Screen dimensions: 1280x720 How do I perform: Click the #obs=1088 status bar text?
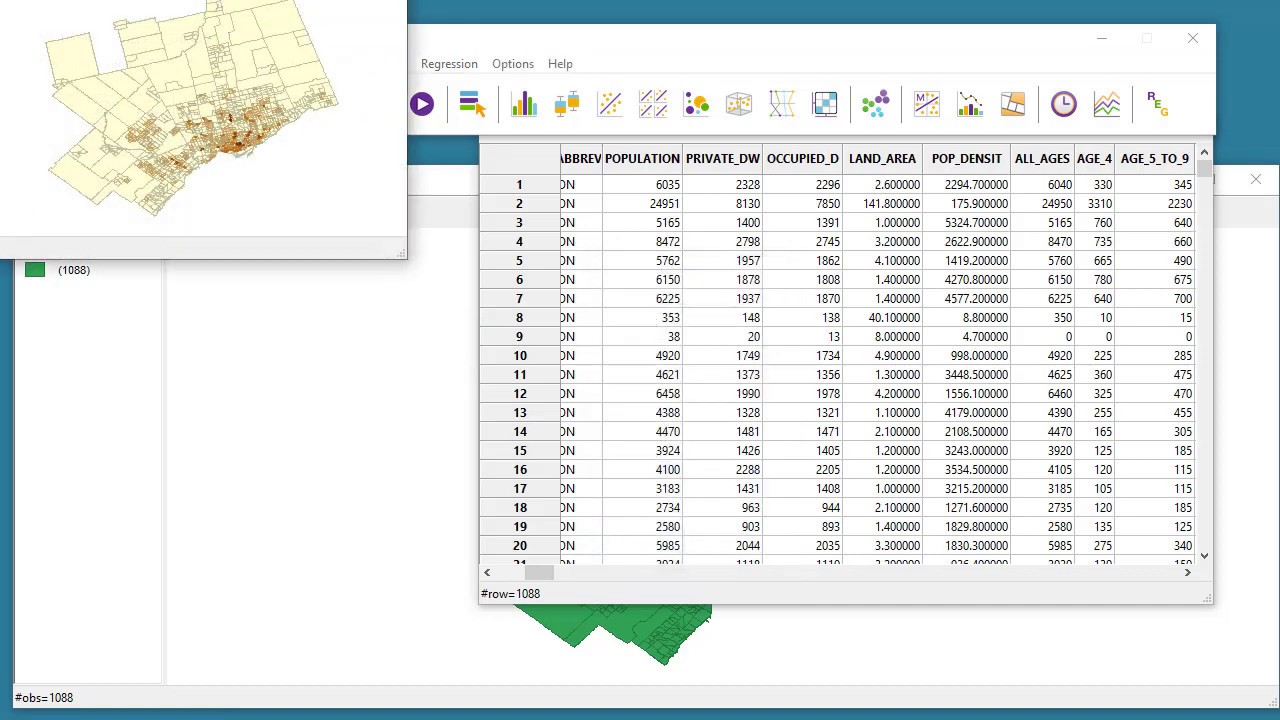(44, 698)
